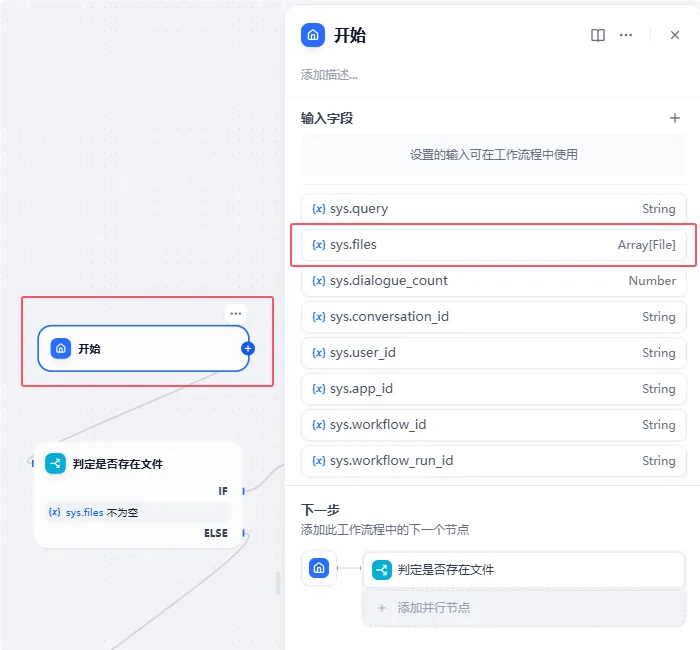700x650 pixels.
Task: Select the 开始 node on canvas
Action: pyautogui.click(x=140, y=349)
